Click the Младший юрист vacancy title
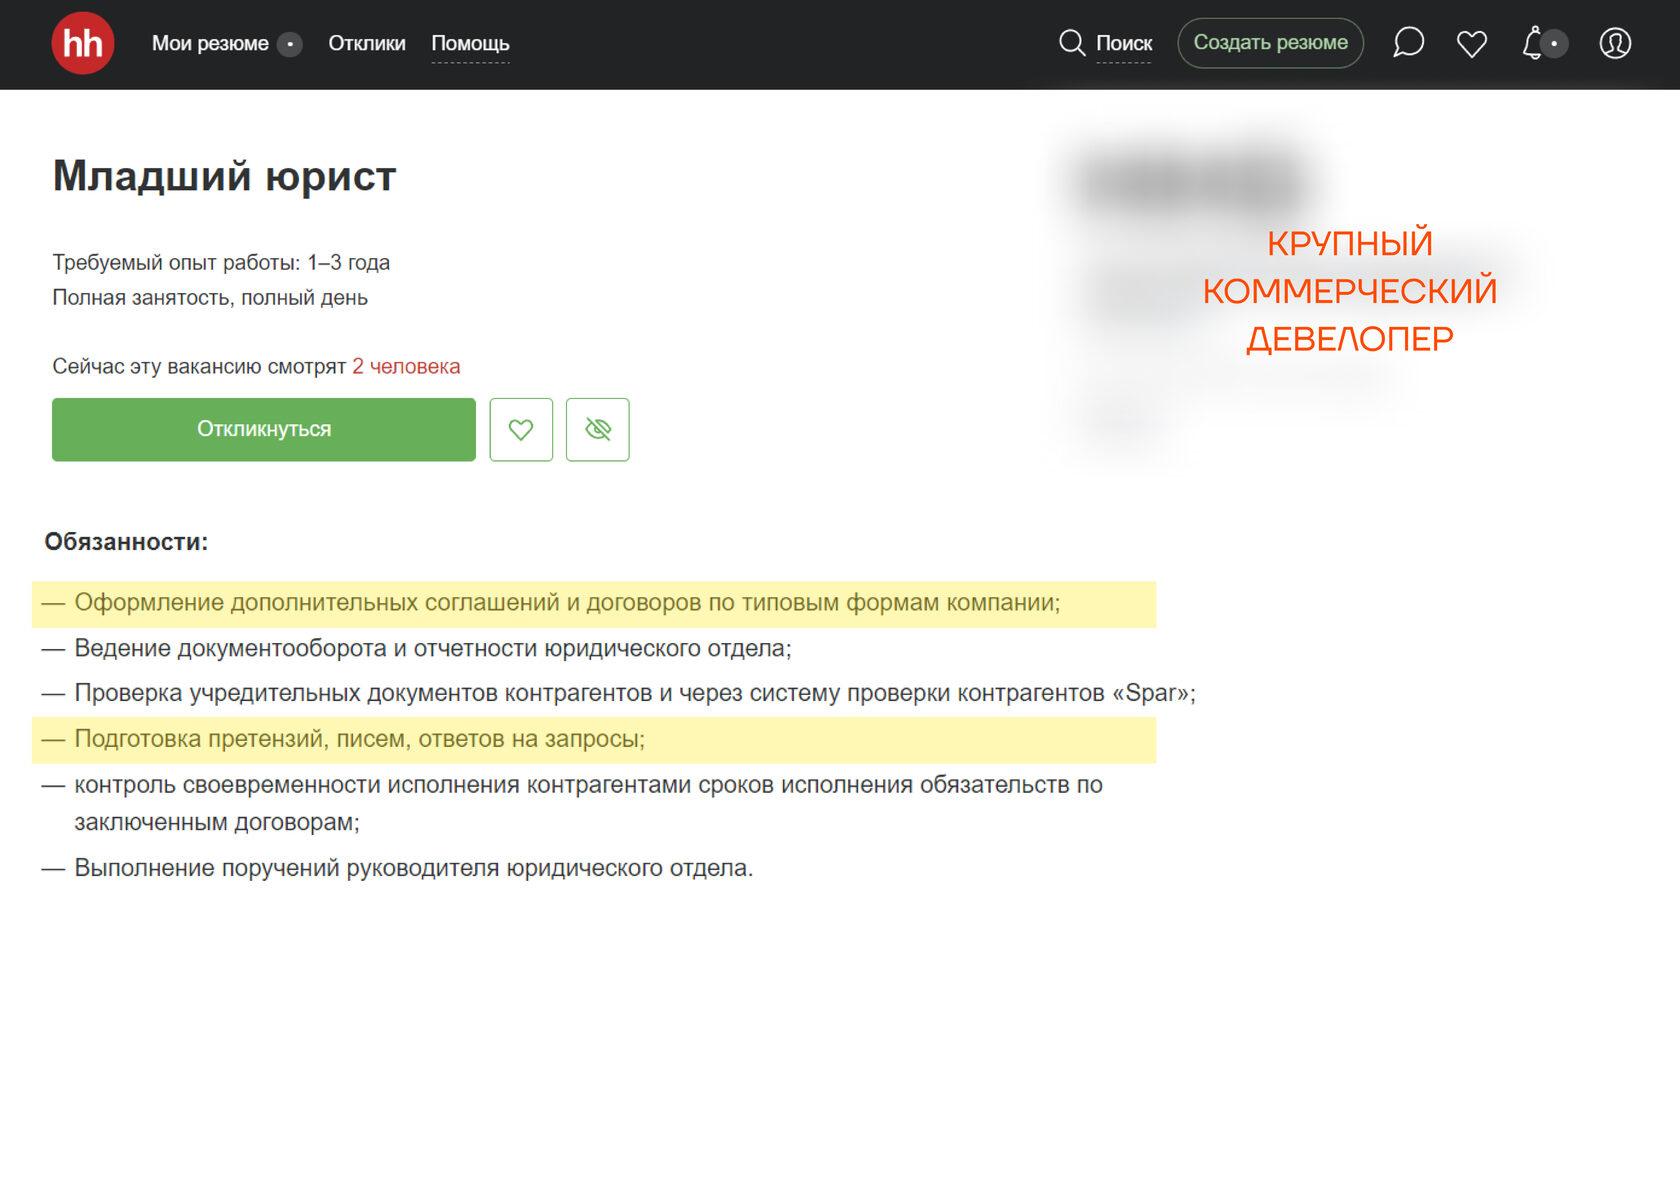 pyautogui.click(x=224, y=176)
